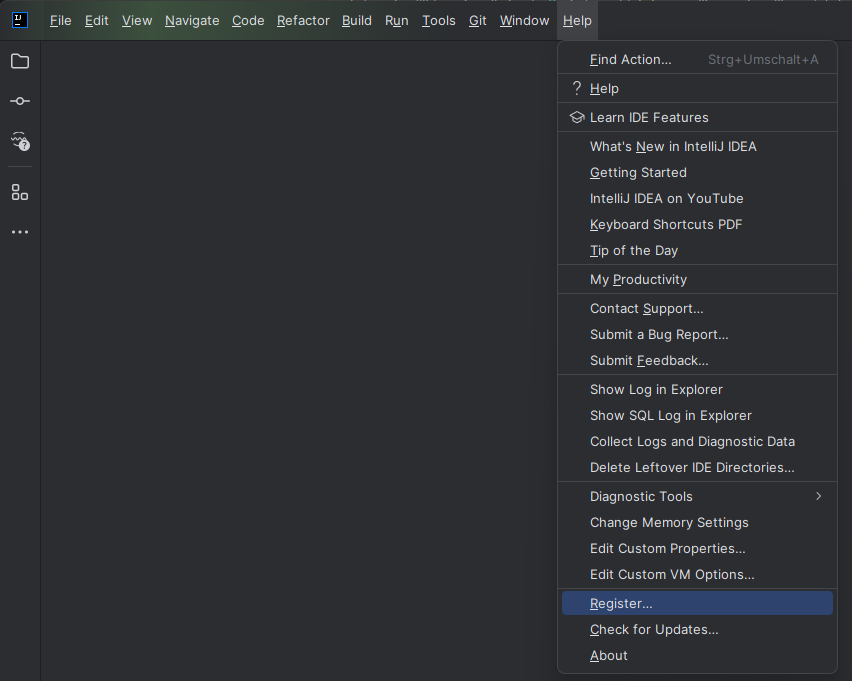852x681 pixels.
Task: Open the Edit menu
Action: click(x=97, y=21)
